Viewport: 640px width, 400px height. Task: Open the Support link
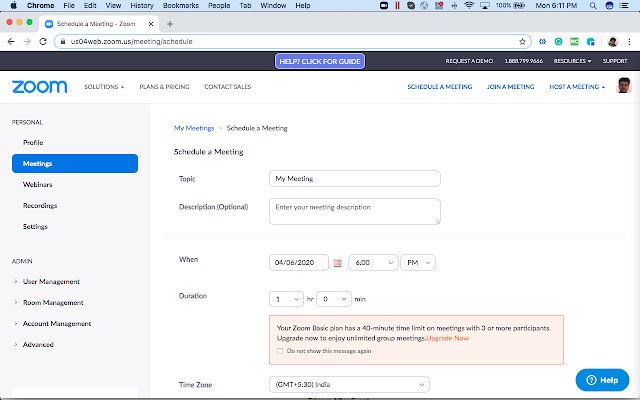(615, 61)
